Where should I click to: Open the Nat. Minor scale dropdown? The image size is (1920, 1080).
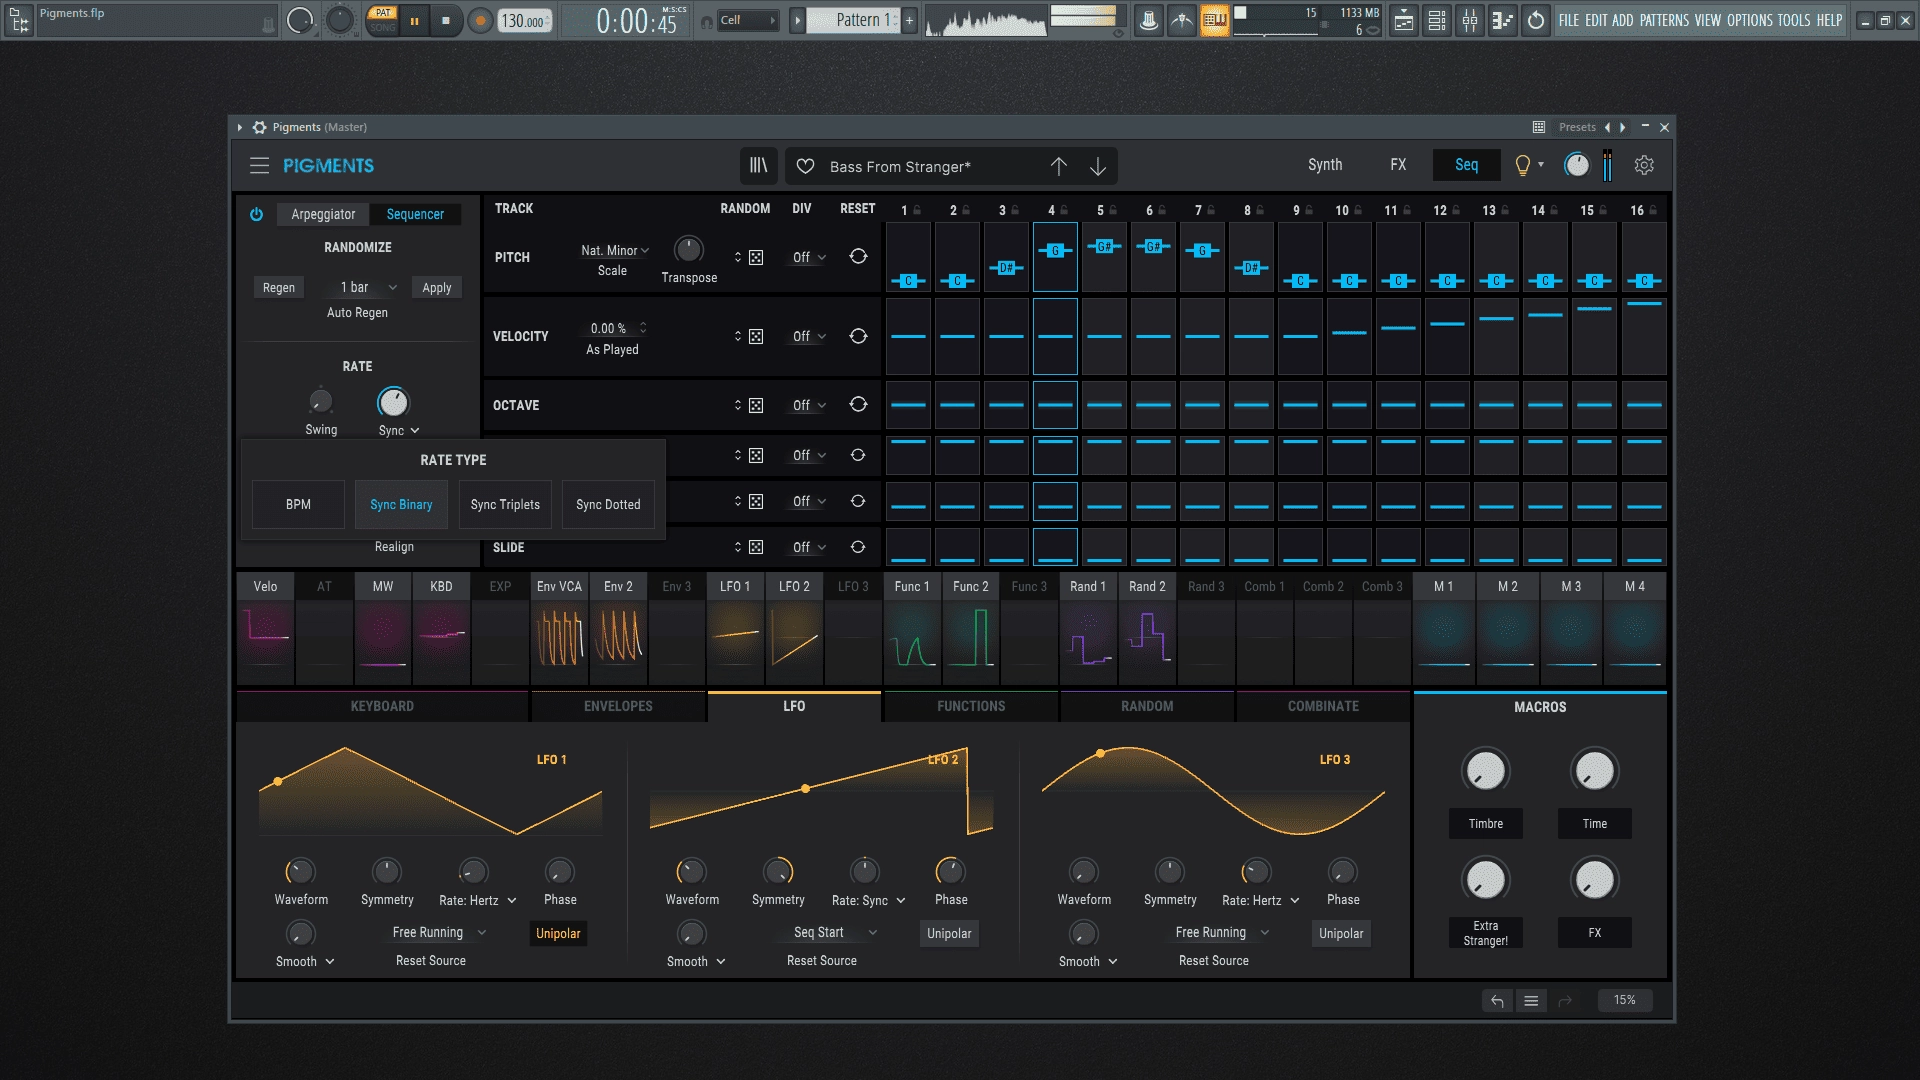tap(615, 251)
